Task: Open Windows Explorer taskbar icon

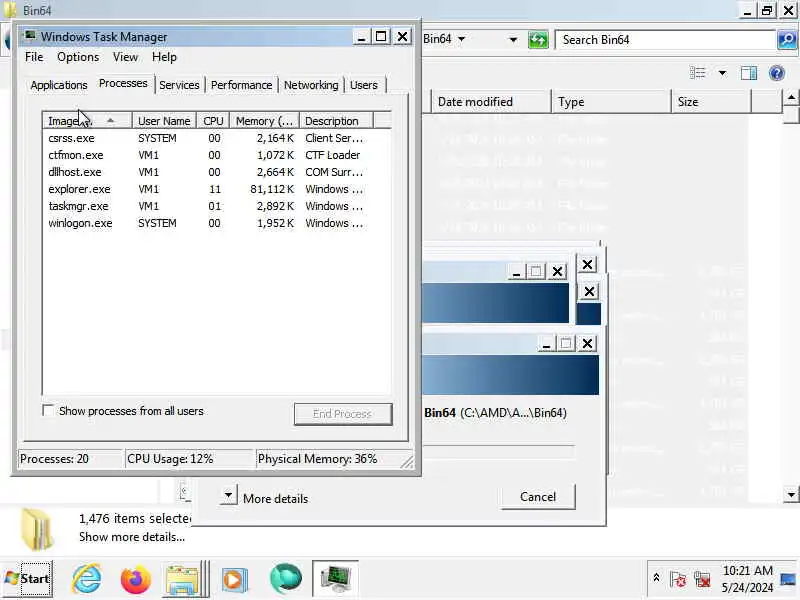Action: [182, 579]
